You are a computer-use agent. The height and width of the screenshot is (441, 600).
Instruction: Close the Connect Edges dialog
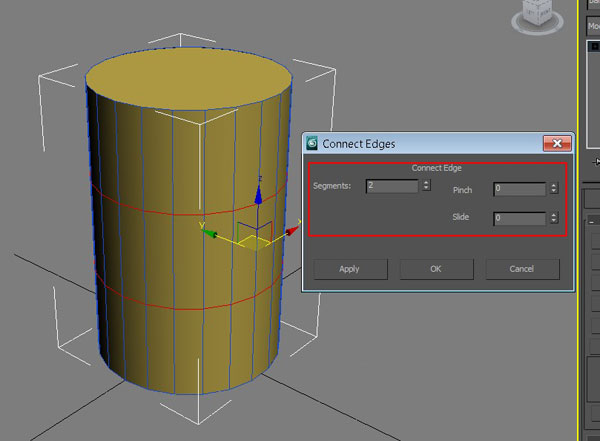[x=557, y=144]
